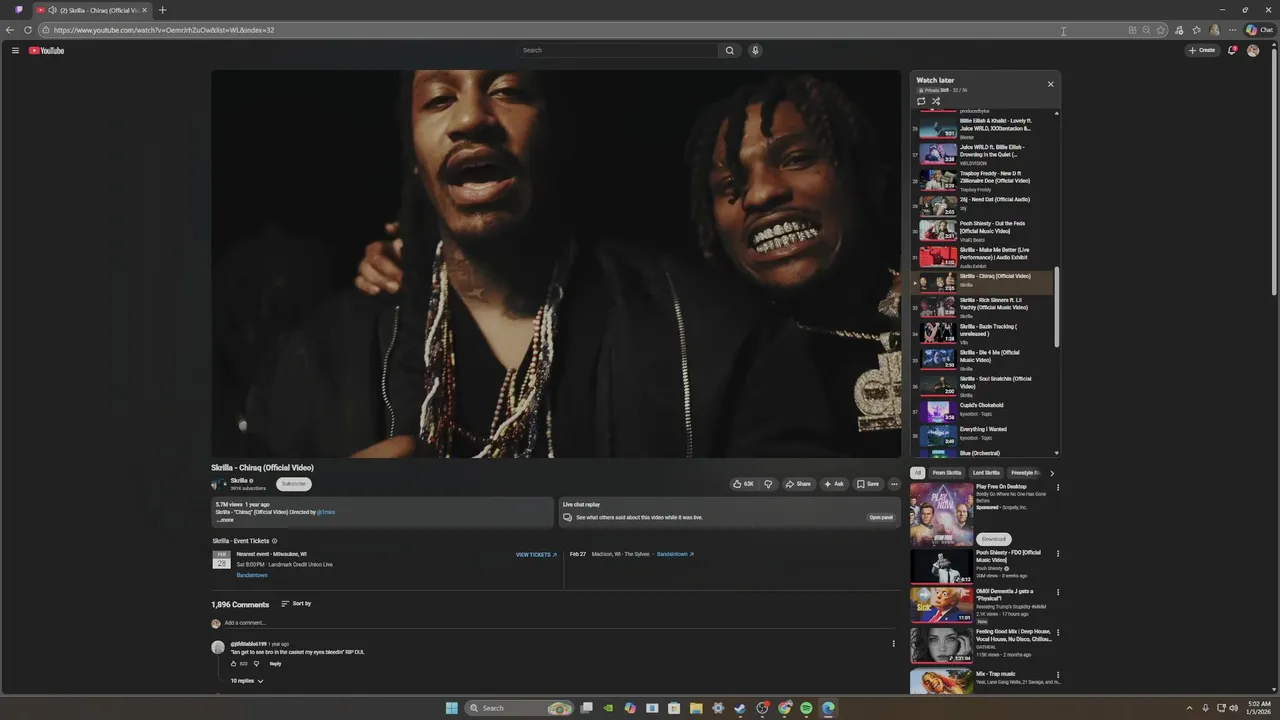Open the Windows Start menu

[452, 708]
